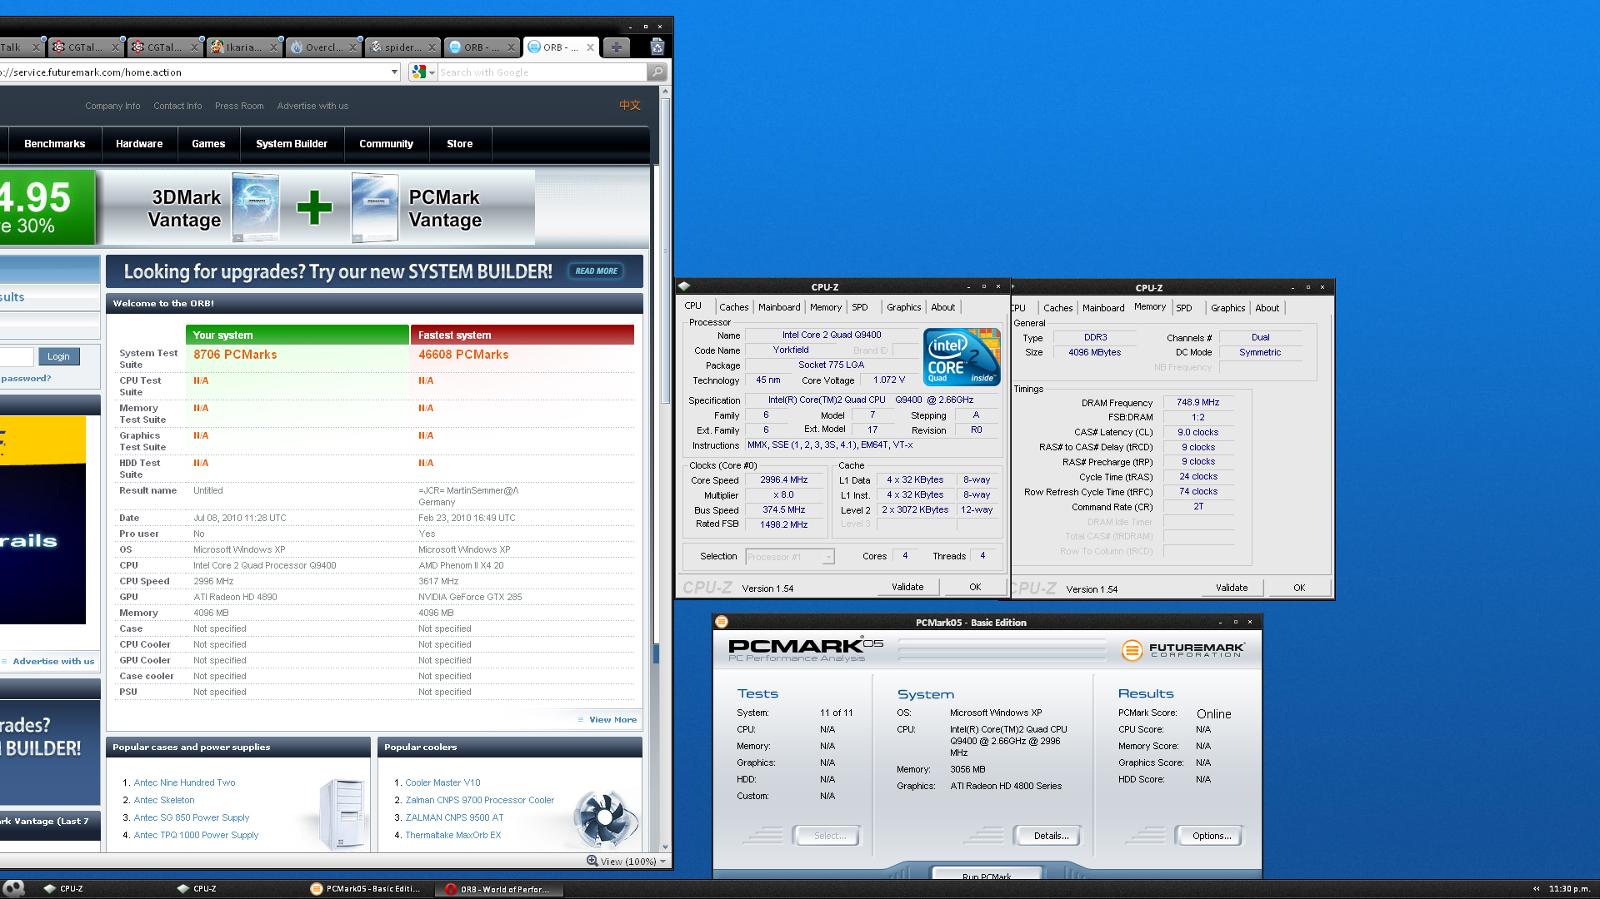Open Cooler Master V10 link
The height and width of the screenshot is (899, 1600).
tap(442, 783)
